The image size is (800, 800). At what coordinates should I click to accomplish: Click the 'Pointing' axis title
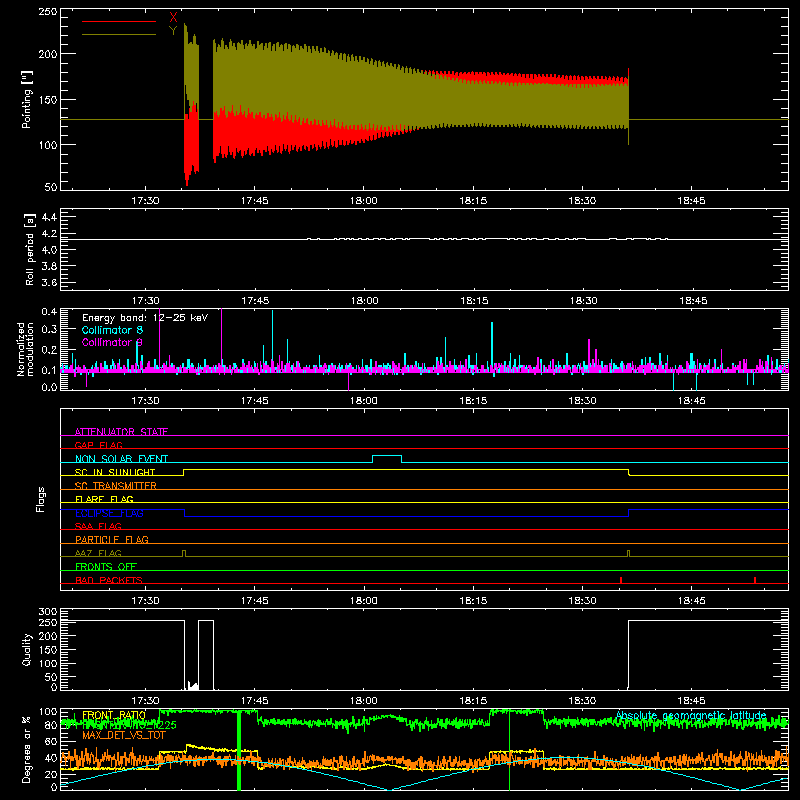[27, 100]
